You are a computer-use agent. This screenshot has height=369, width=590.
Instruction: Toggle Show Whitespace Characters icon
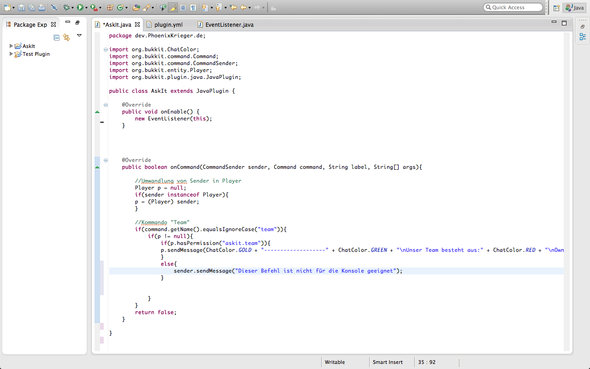(193, 8)
